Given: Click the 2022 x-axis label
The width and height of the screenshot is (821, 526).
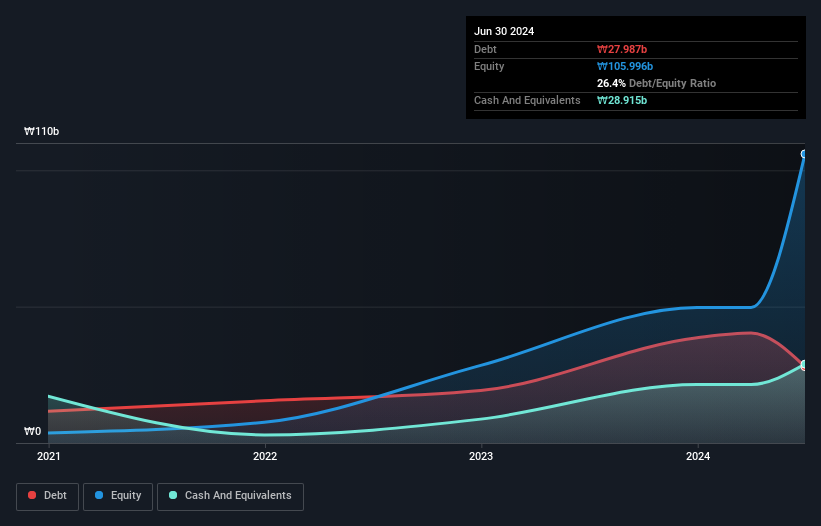Looking at the screenshot, I should (x=265, y=456).
